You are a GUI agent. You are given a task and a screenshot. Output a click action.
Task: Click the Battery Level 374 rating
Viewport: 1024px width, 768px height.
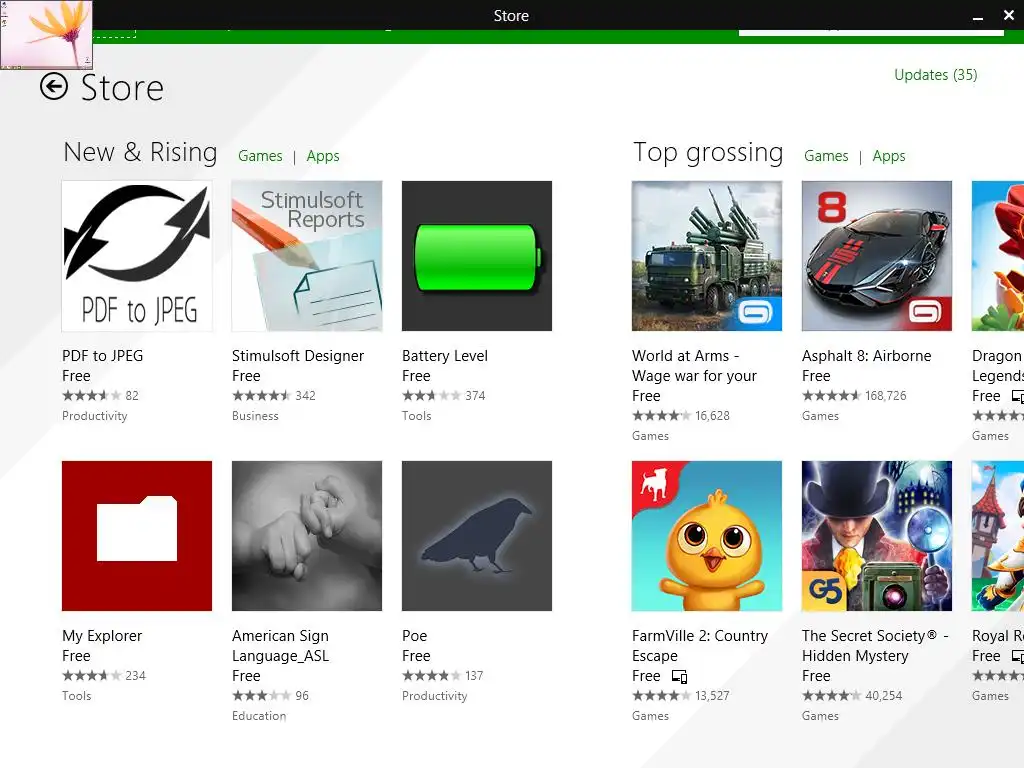(443, 396)
